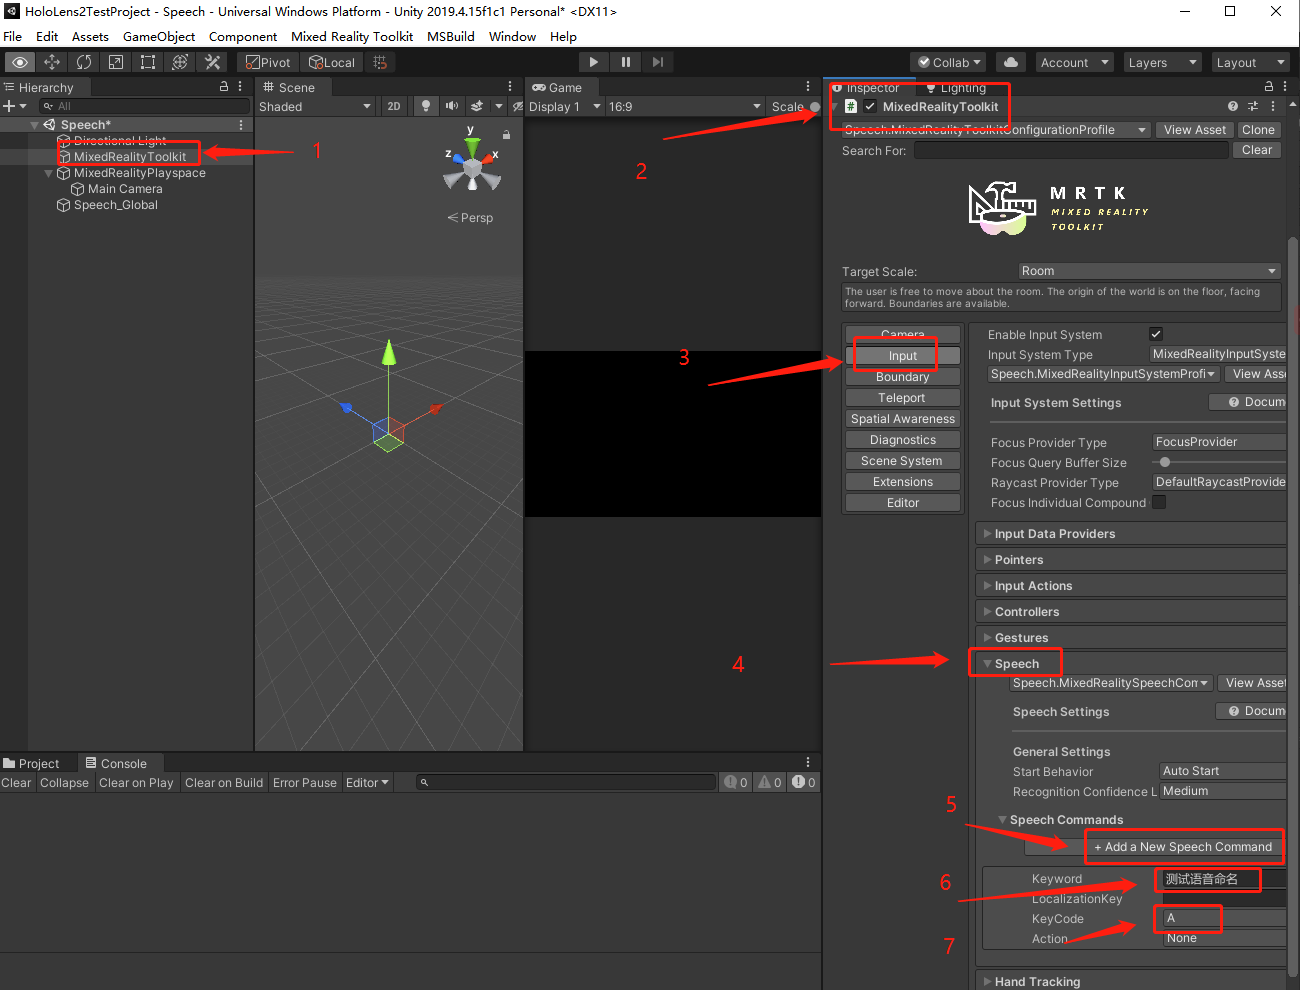1300x990 pixels.
Task: Toggle Focus Individual Compound checkbox
Action: click(x=1159, y=502)
